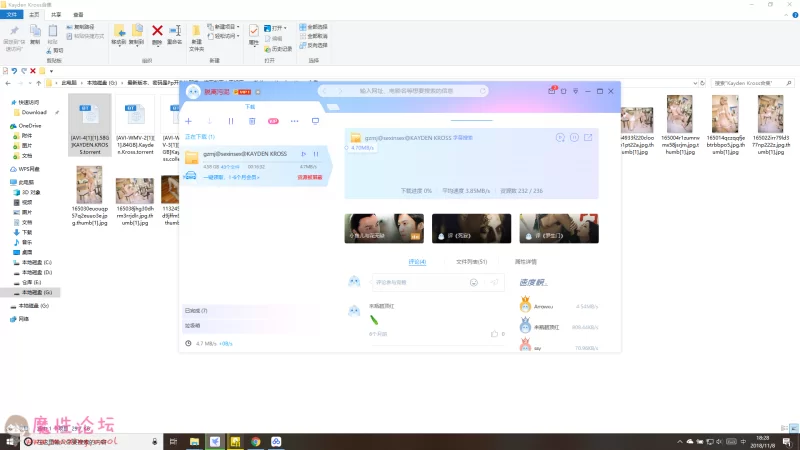The image size is (800, 450).
Task: Click the pause circle icon in detail panel
Action: point(574,137)
